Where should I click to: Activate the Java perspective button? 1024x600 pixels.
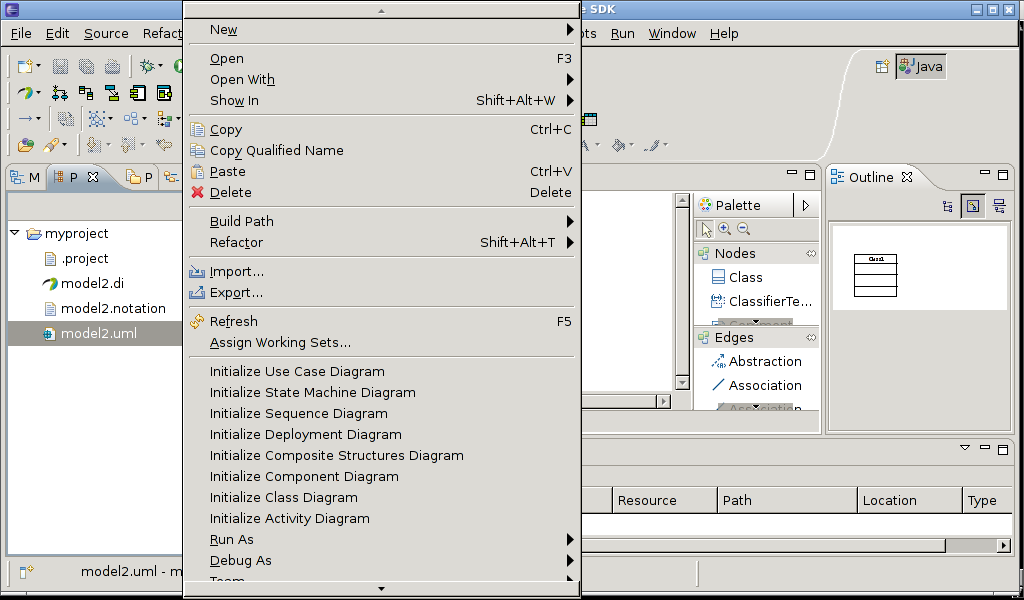pyautogui.click(x=921, y=67)
